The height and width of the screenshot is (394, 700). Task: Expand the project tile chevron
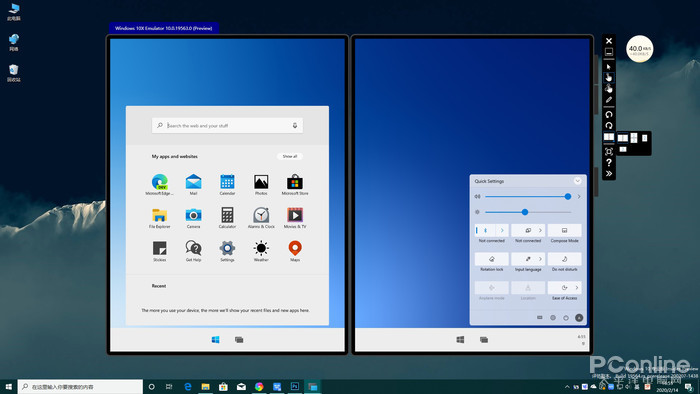pyautogui.click(x=540, y=230)
